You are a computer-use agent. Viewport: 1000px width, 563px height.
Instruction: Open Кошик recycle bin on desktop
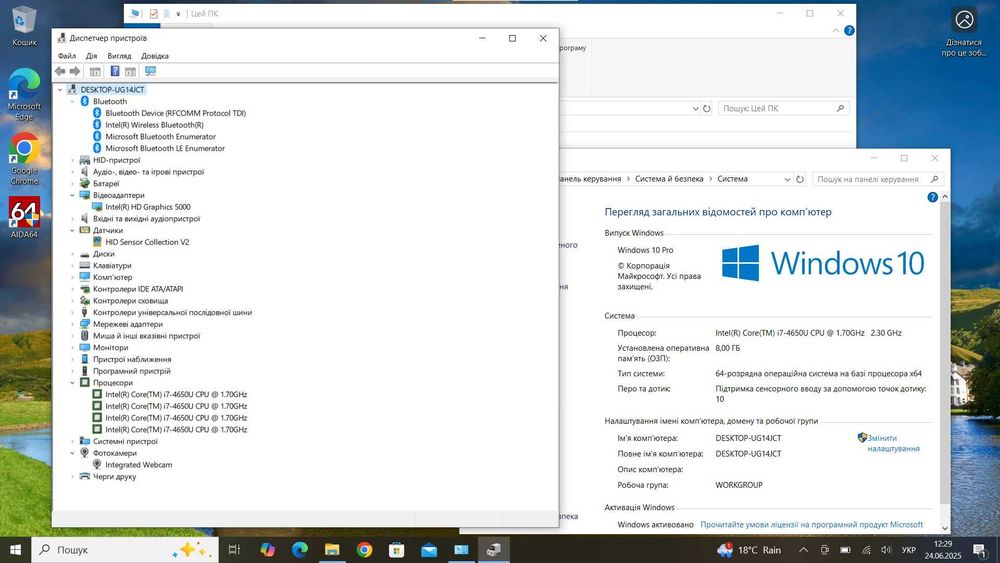tap(24, 26)
